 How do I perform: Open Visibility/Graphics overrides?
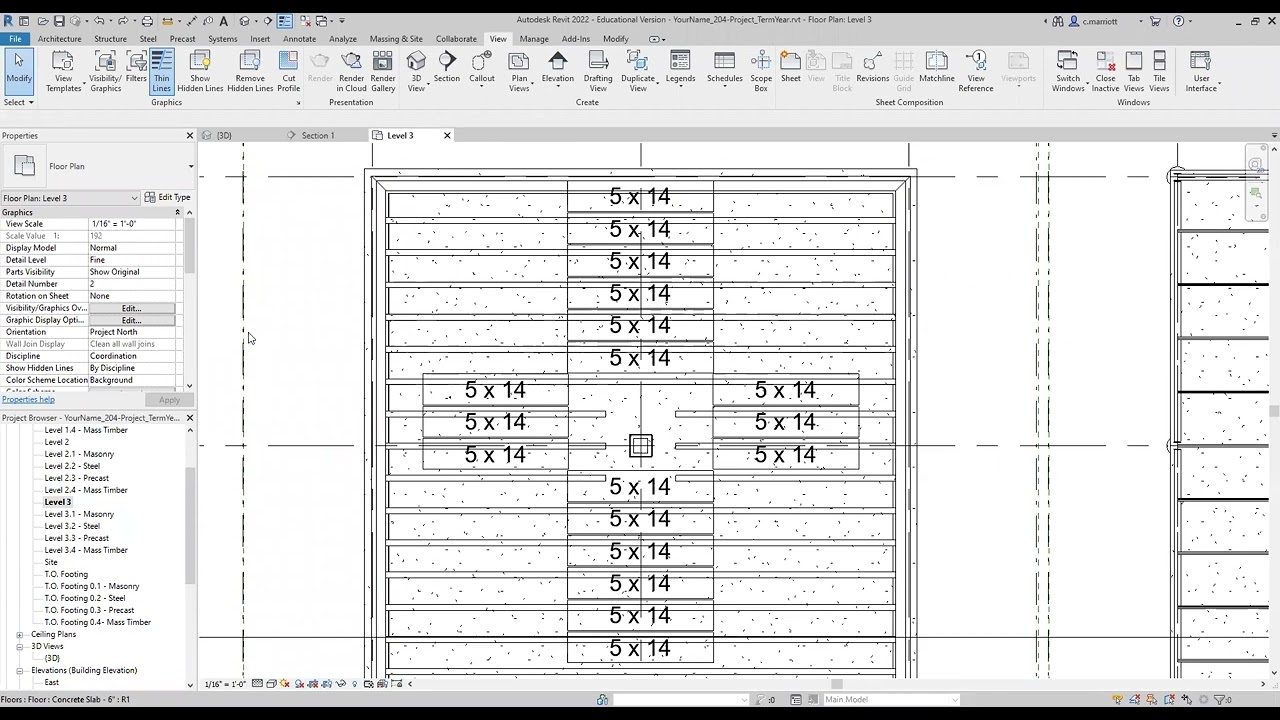[x=105, y=70]
